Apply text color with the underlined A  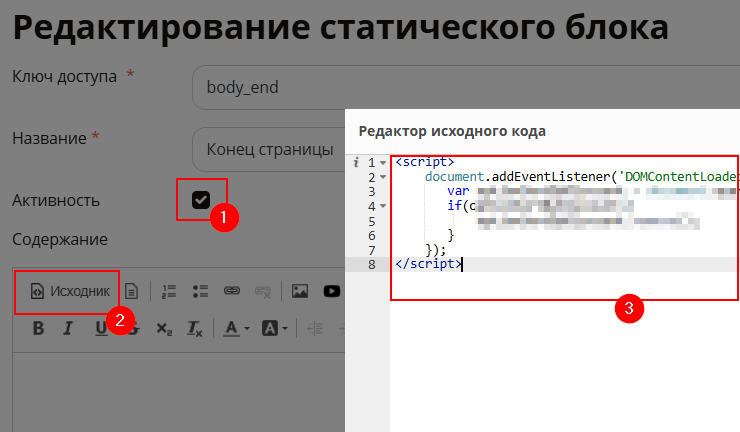[x=231, y=328]
